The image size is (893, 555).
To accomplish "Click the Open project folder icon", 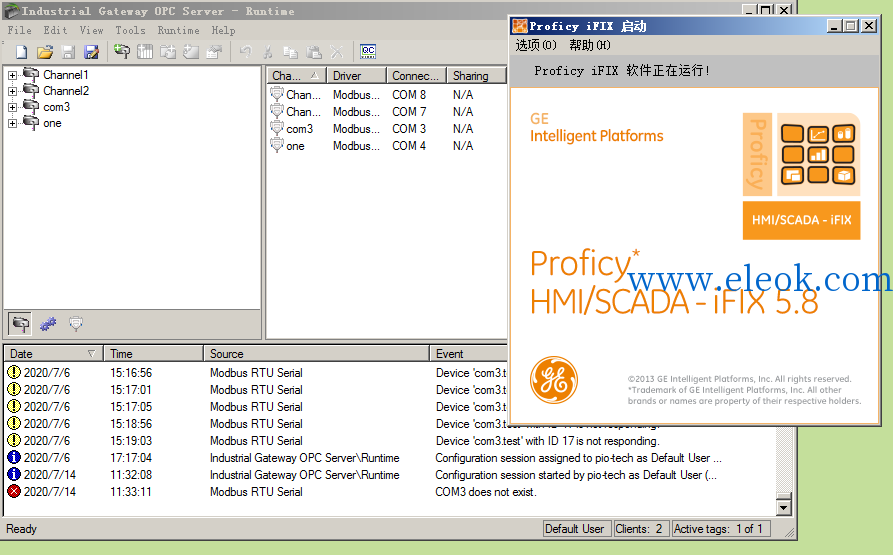I will [45, 52].
